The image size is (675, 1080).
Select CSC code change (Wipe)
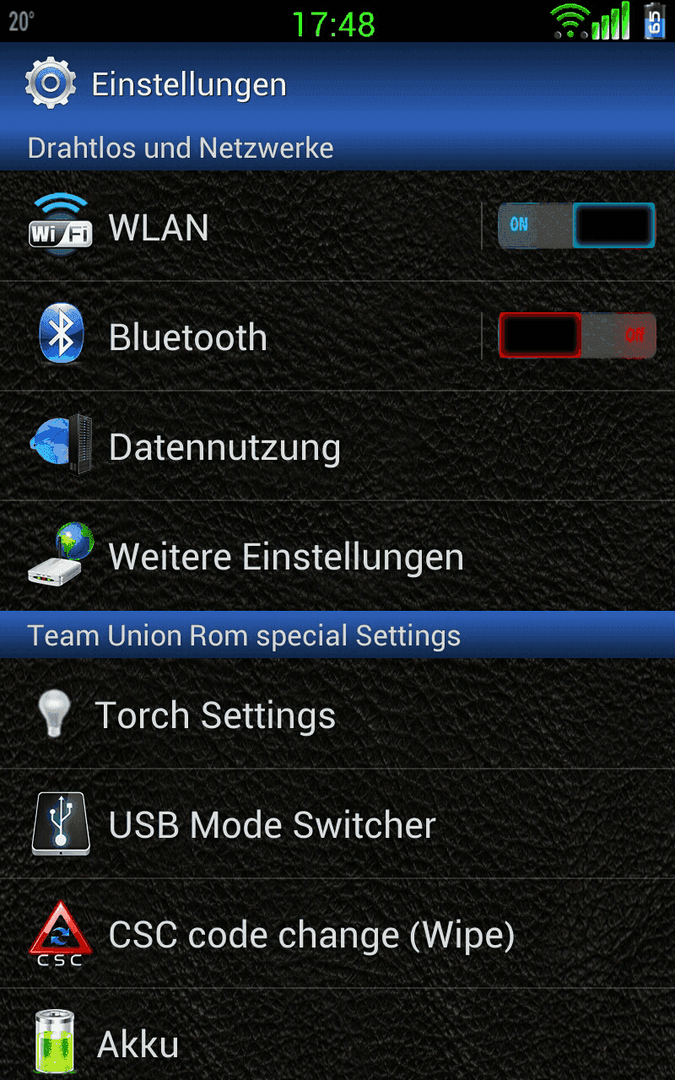338,934
